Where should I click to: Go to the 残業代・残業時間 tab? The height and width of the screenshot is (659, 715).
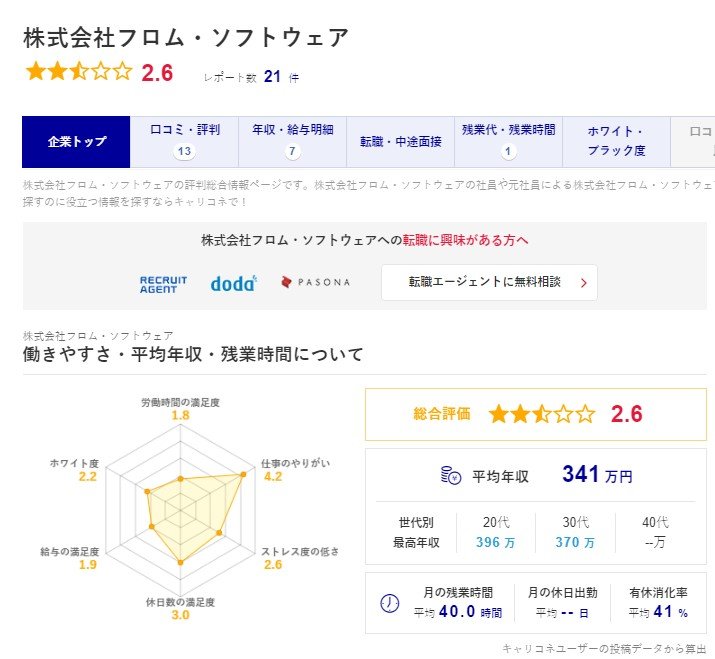[508, 141]
